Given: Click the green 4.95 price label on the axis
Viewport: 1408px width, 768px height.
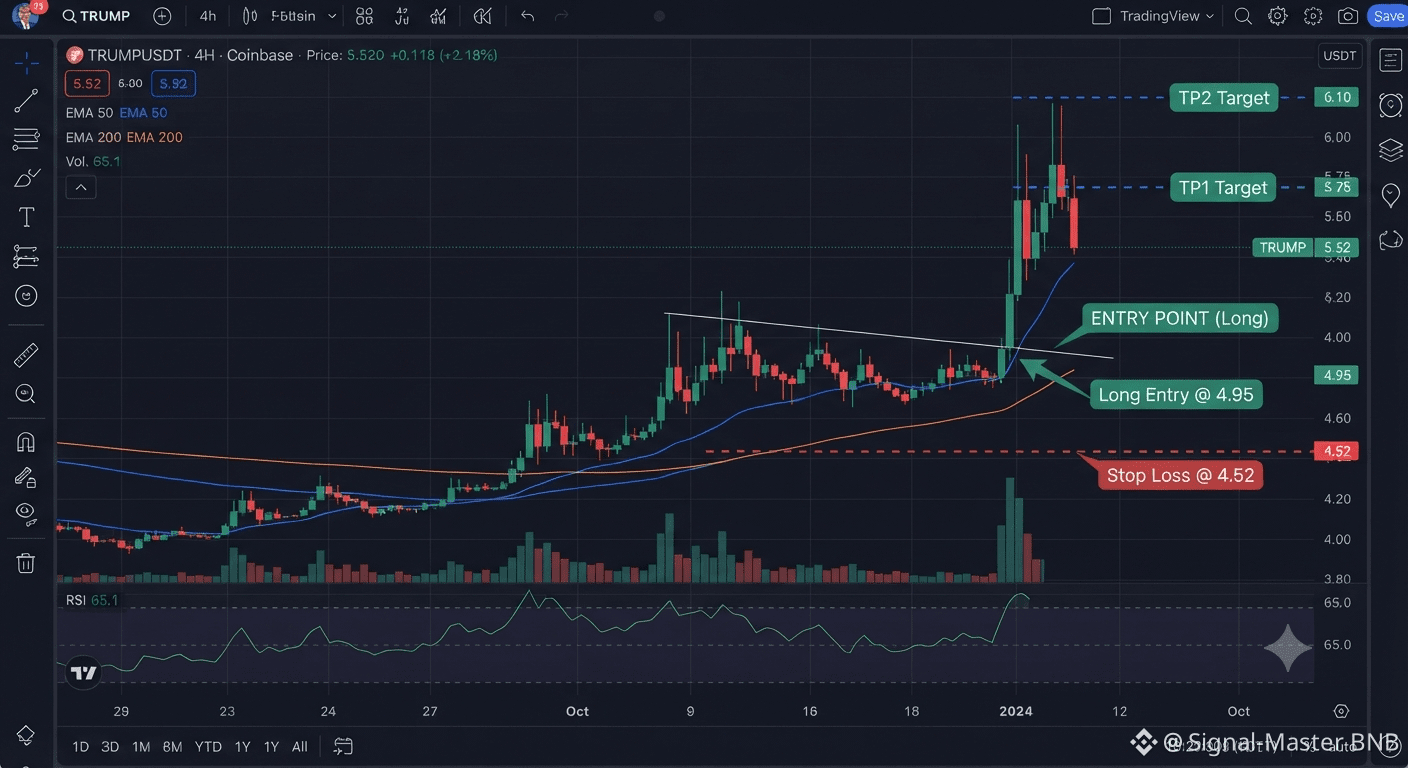Looking at the screenshot, I should (1337, 375).
